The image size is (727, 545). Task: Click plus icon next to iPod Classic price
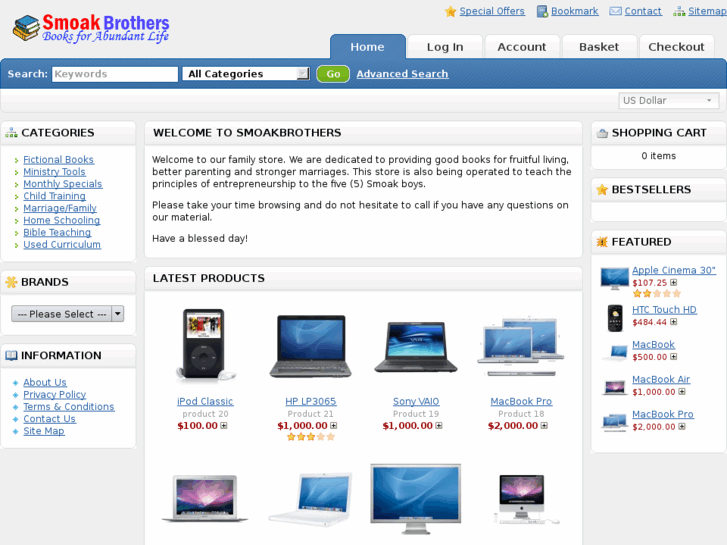tap(223, 426)
